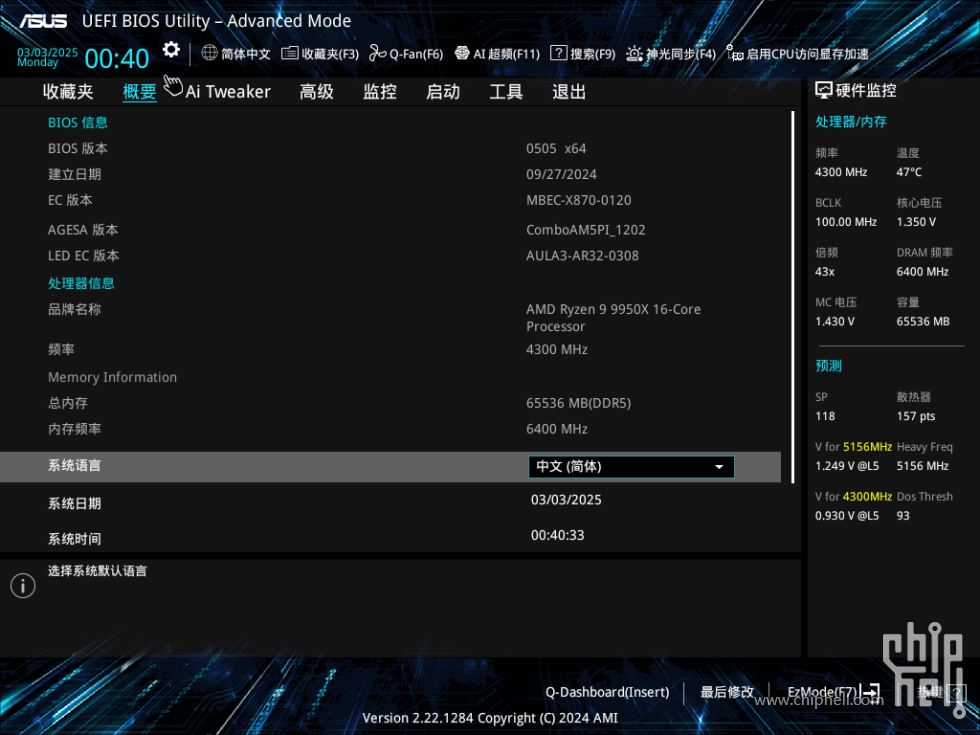Click the dropdown arrow of 系统语言
This screenshot has width=980, height=735.
pyautogui.click(x=719, y=467)
